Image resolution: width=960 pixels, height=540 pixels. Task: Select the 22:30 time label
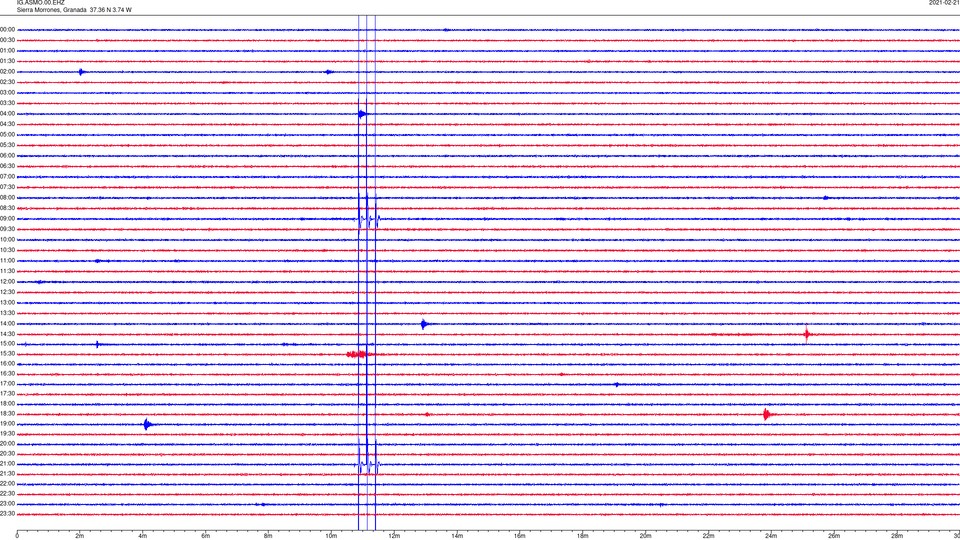[7, 493]
